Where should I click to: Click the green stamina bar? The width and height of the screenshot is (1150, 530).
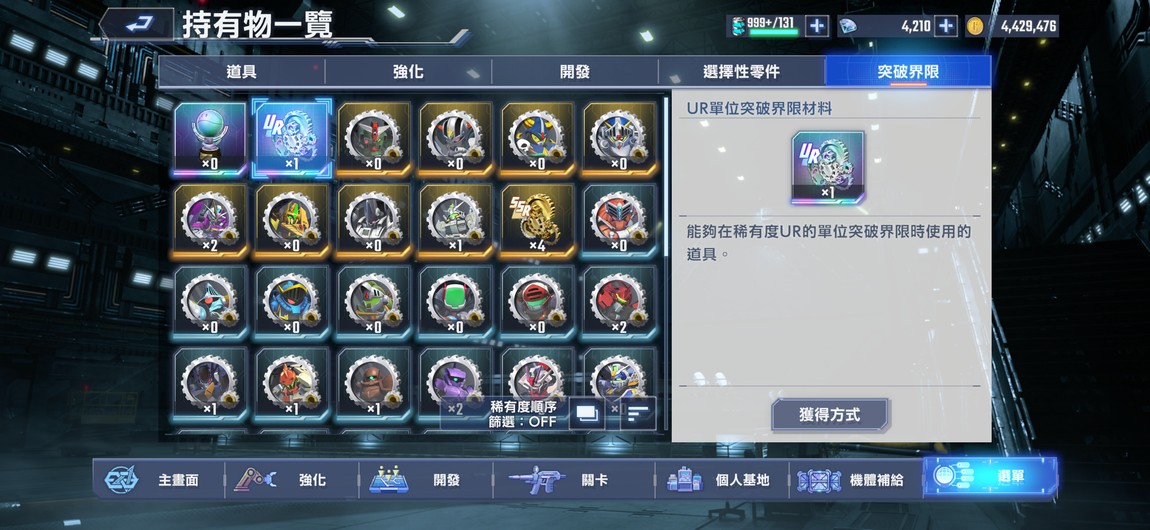click(x=773, y=32)
